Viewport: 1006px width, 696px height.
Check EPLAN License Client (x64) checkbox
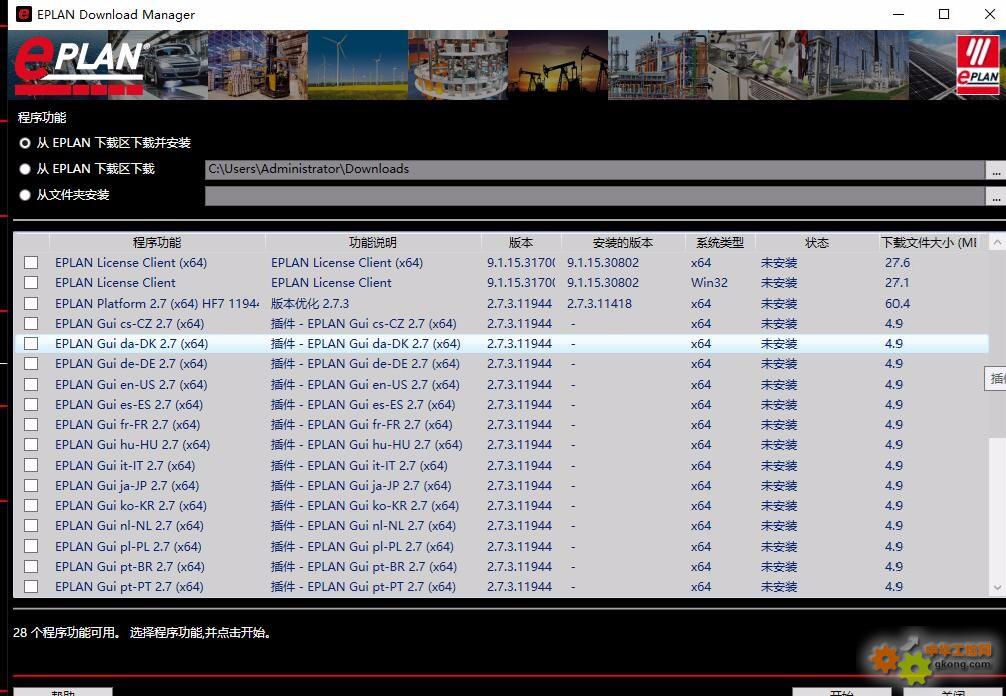(x=31, y=262)
